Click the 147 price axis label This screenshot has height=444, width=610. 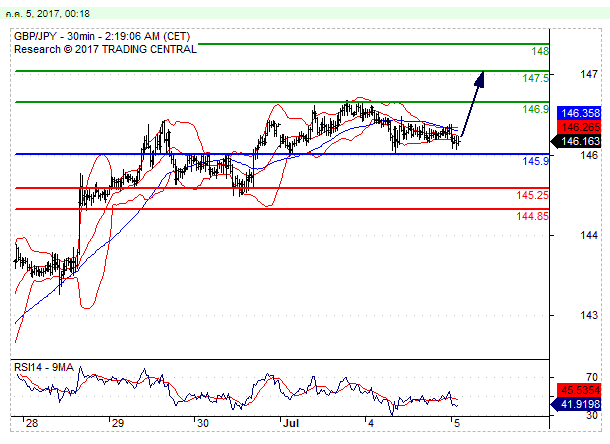click(589, 74)
